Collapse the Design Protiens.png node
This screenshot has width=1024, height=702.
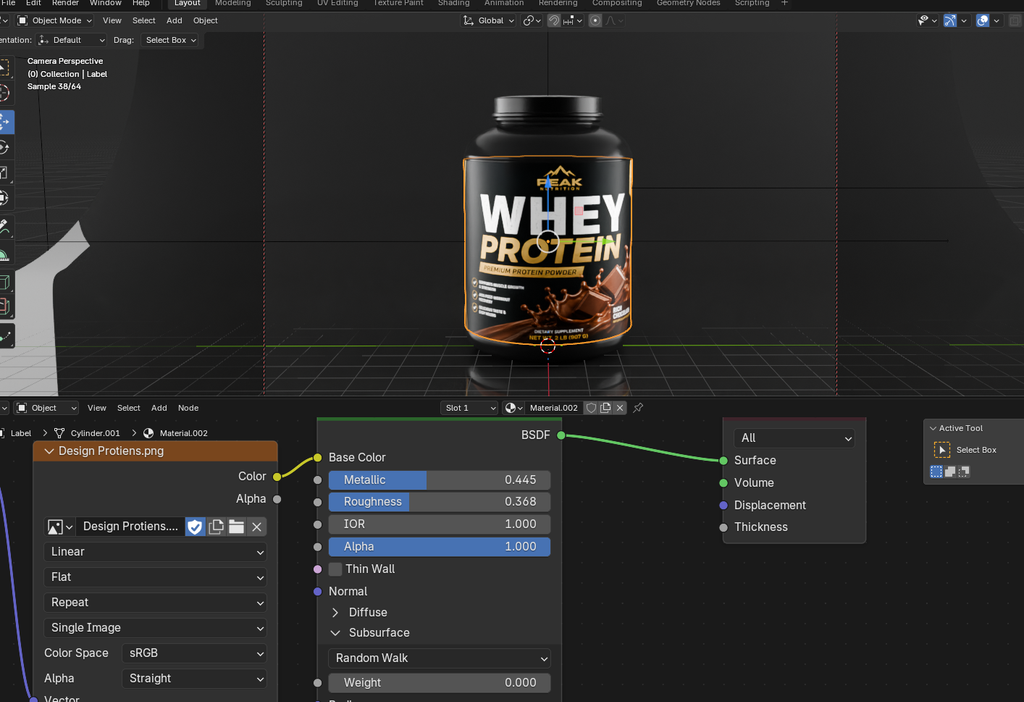pyautogui.click(x=49, y=451)
